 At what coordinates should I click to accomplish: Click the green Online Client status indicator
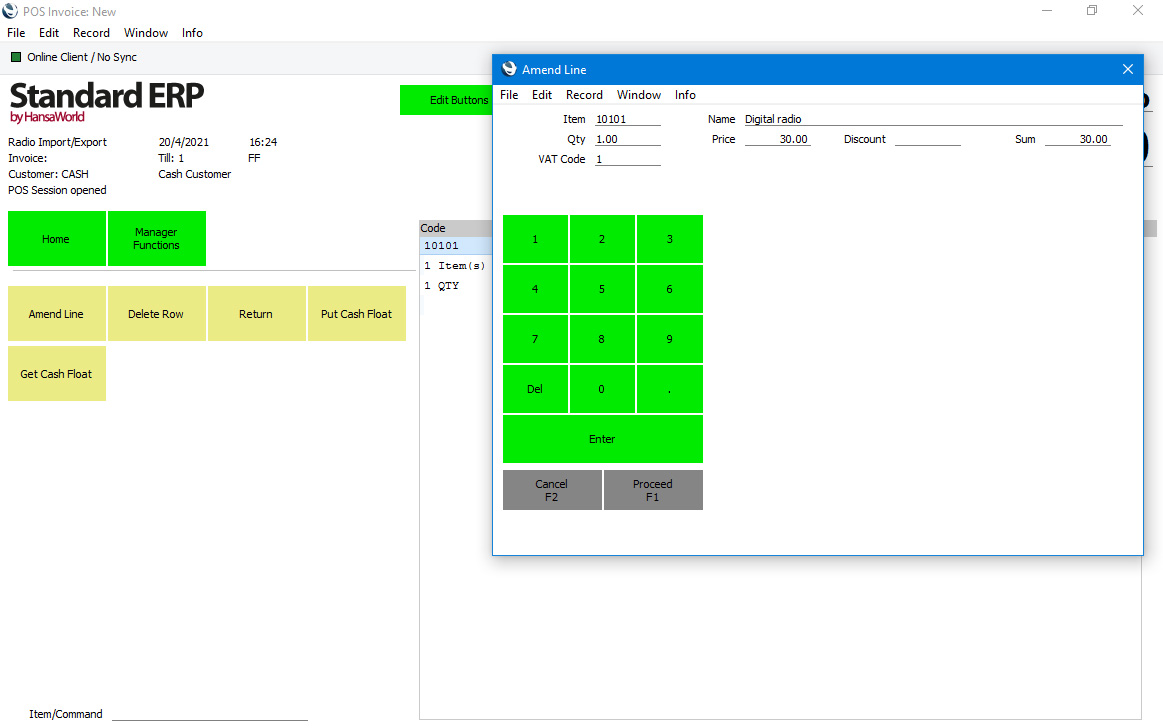pyautogui.click(x=16, y=57)
